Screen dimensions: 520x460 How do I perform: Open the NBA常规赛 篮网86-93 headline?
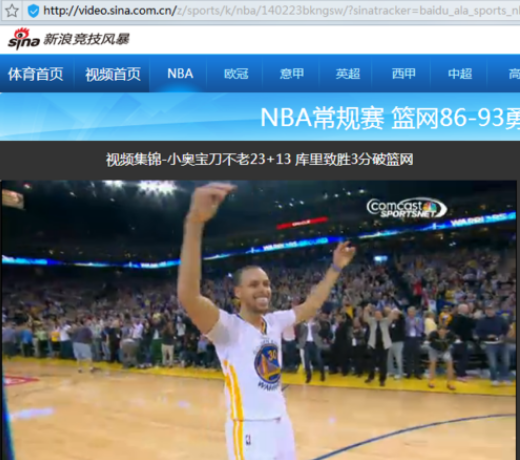point(390,118)
